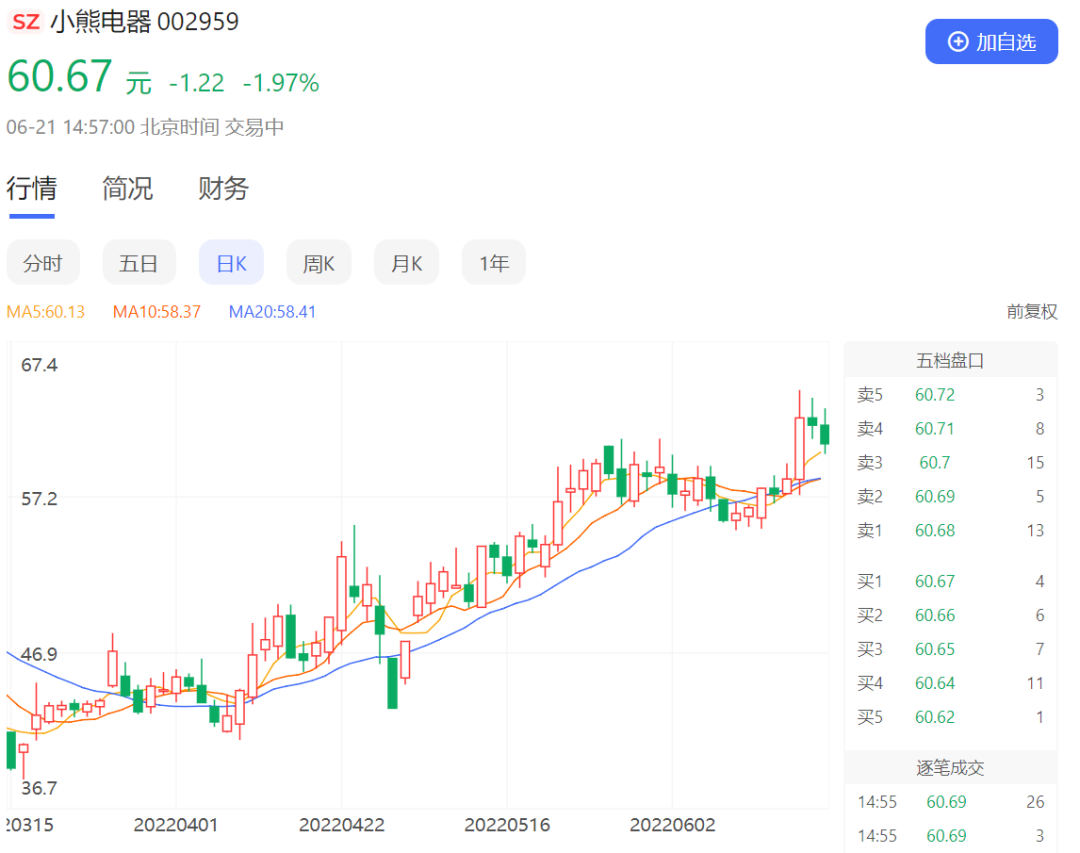Click the -1.97% change value
The image size is (1080, 853).
[x=281, y=83]
